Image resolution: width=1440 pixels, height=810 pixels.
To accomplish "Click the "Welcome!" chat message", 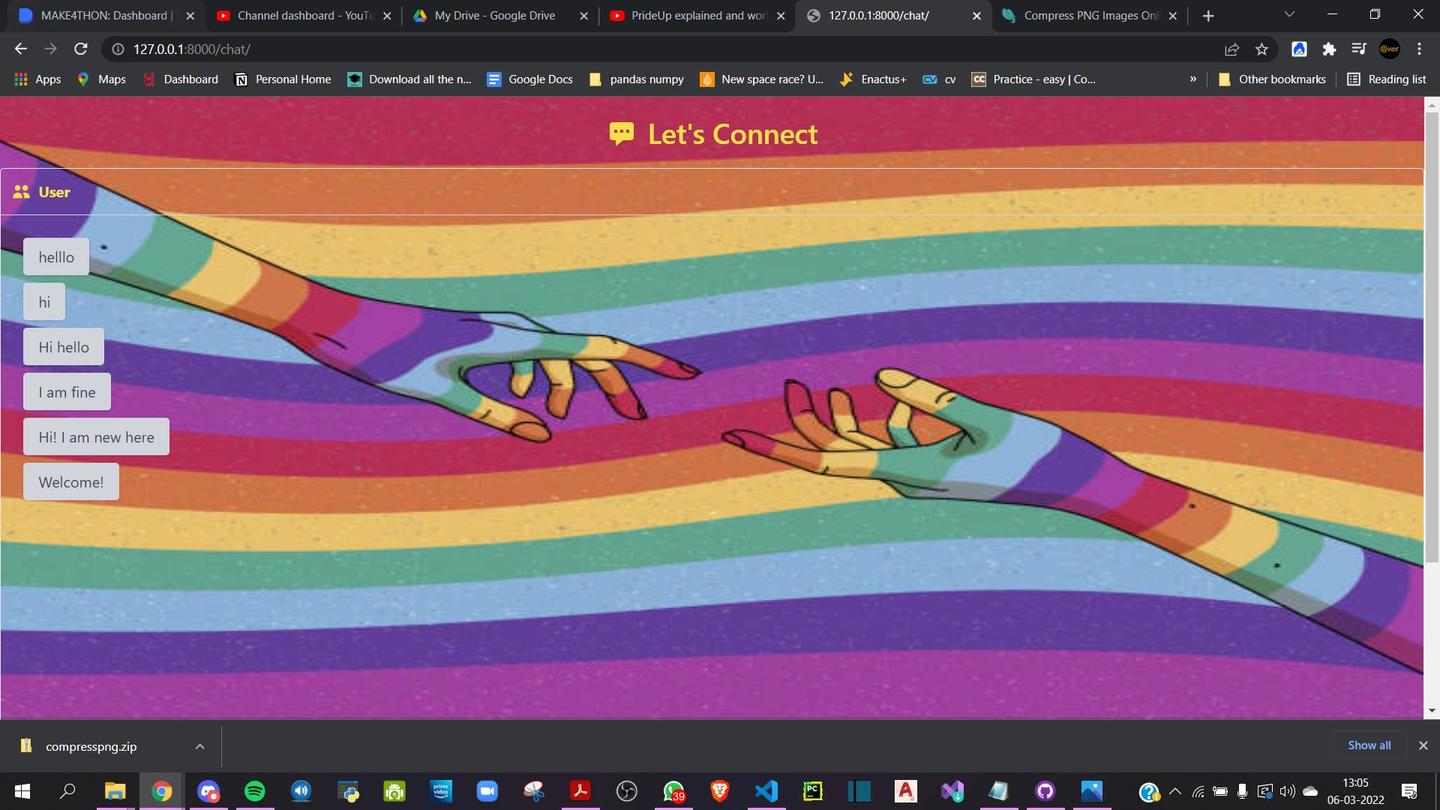I will [x=71, y=482].
